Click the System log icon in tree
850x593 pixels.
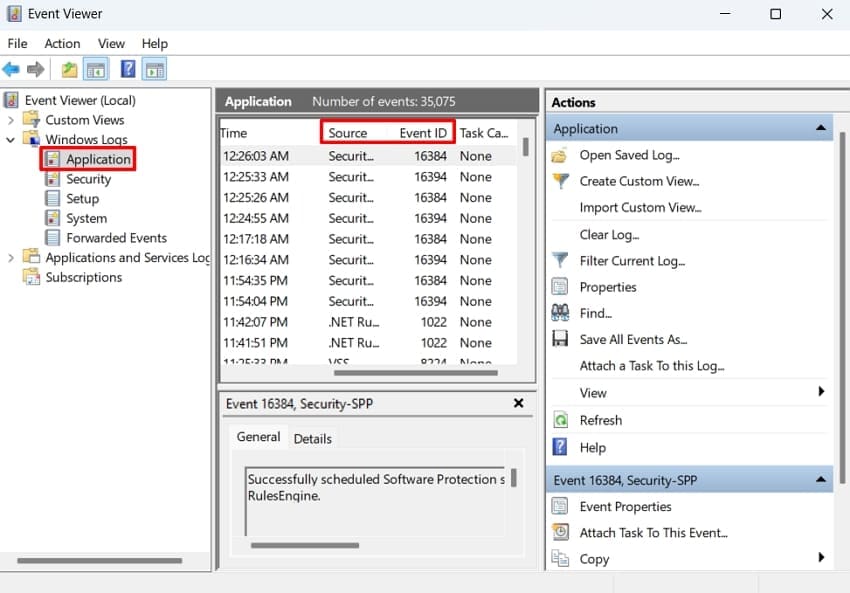[x=53, y=218]
